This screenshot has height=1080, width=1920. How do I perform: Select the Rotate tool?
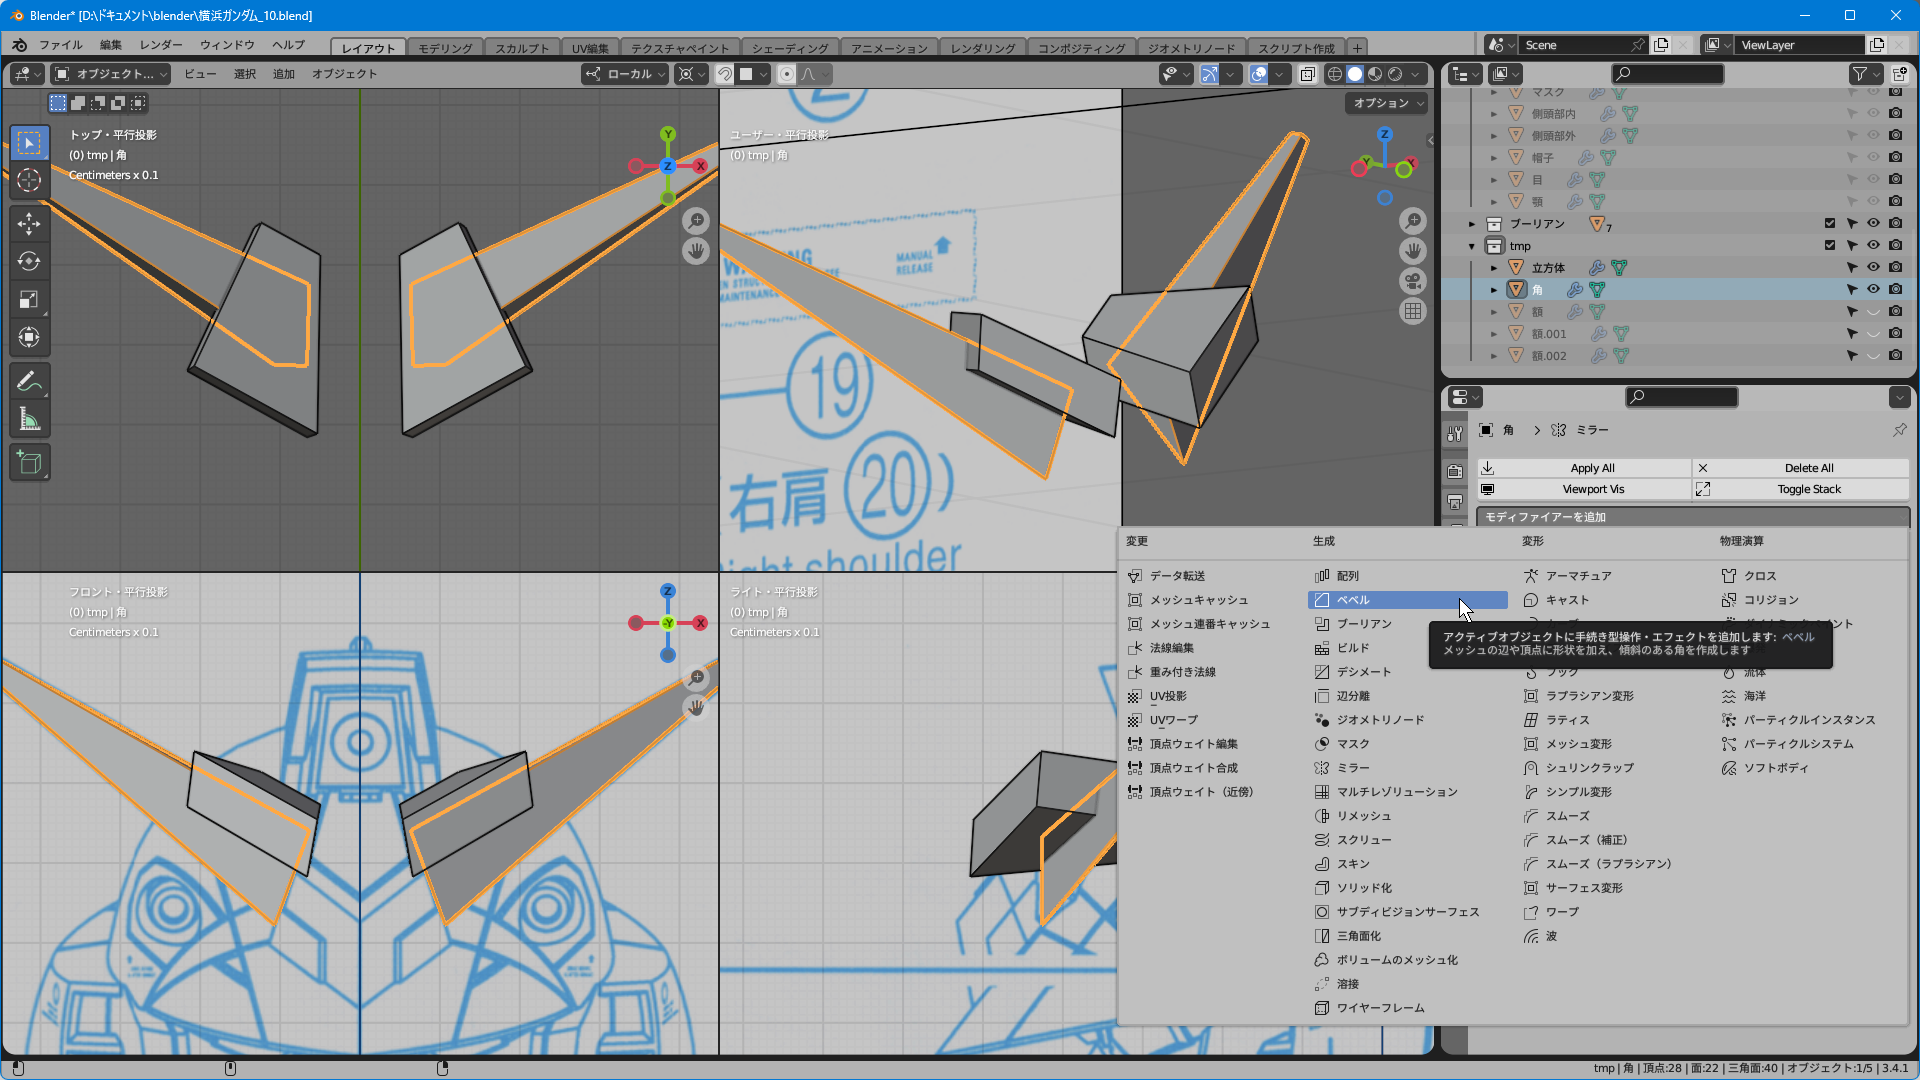click(x=29, y=261)
